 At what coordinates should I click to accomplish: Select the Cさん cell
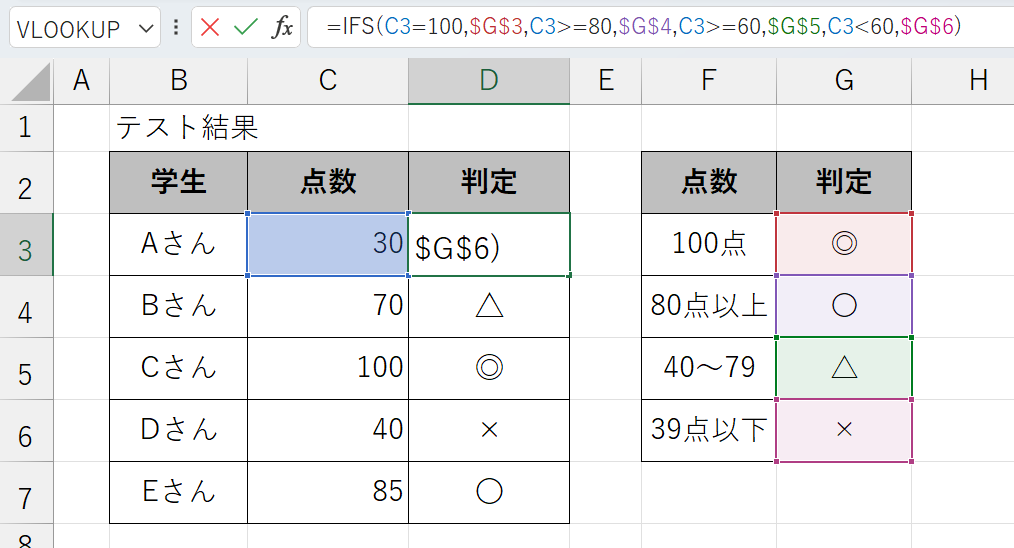click(178, 369)
